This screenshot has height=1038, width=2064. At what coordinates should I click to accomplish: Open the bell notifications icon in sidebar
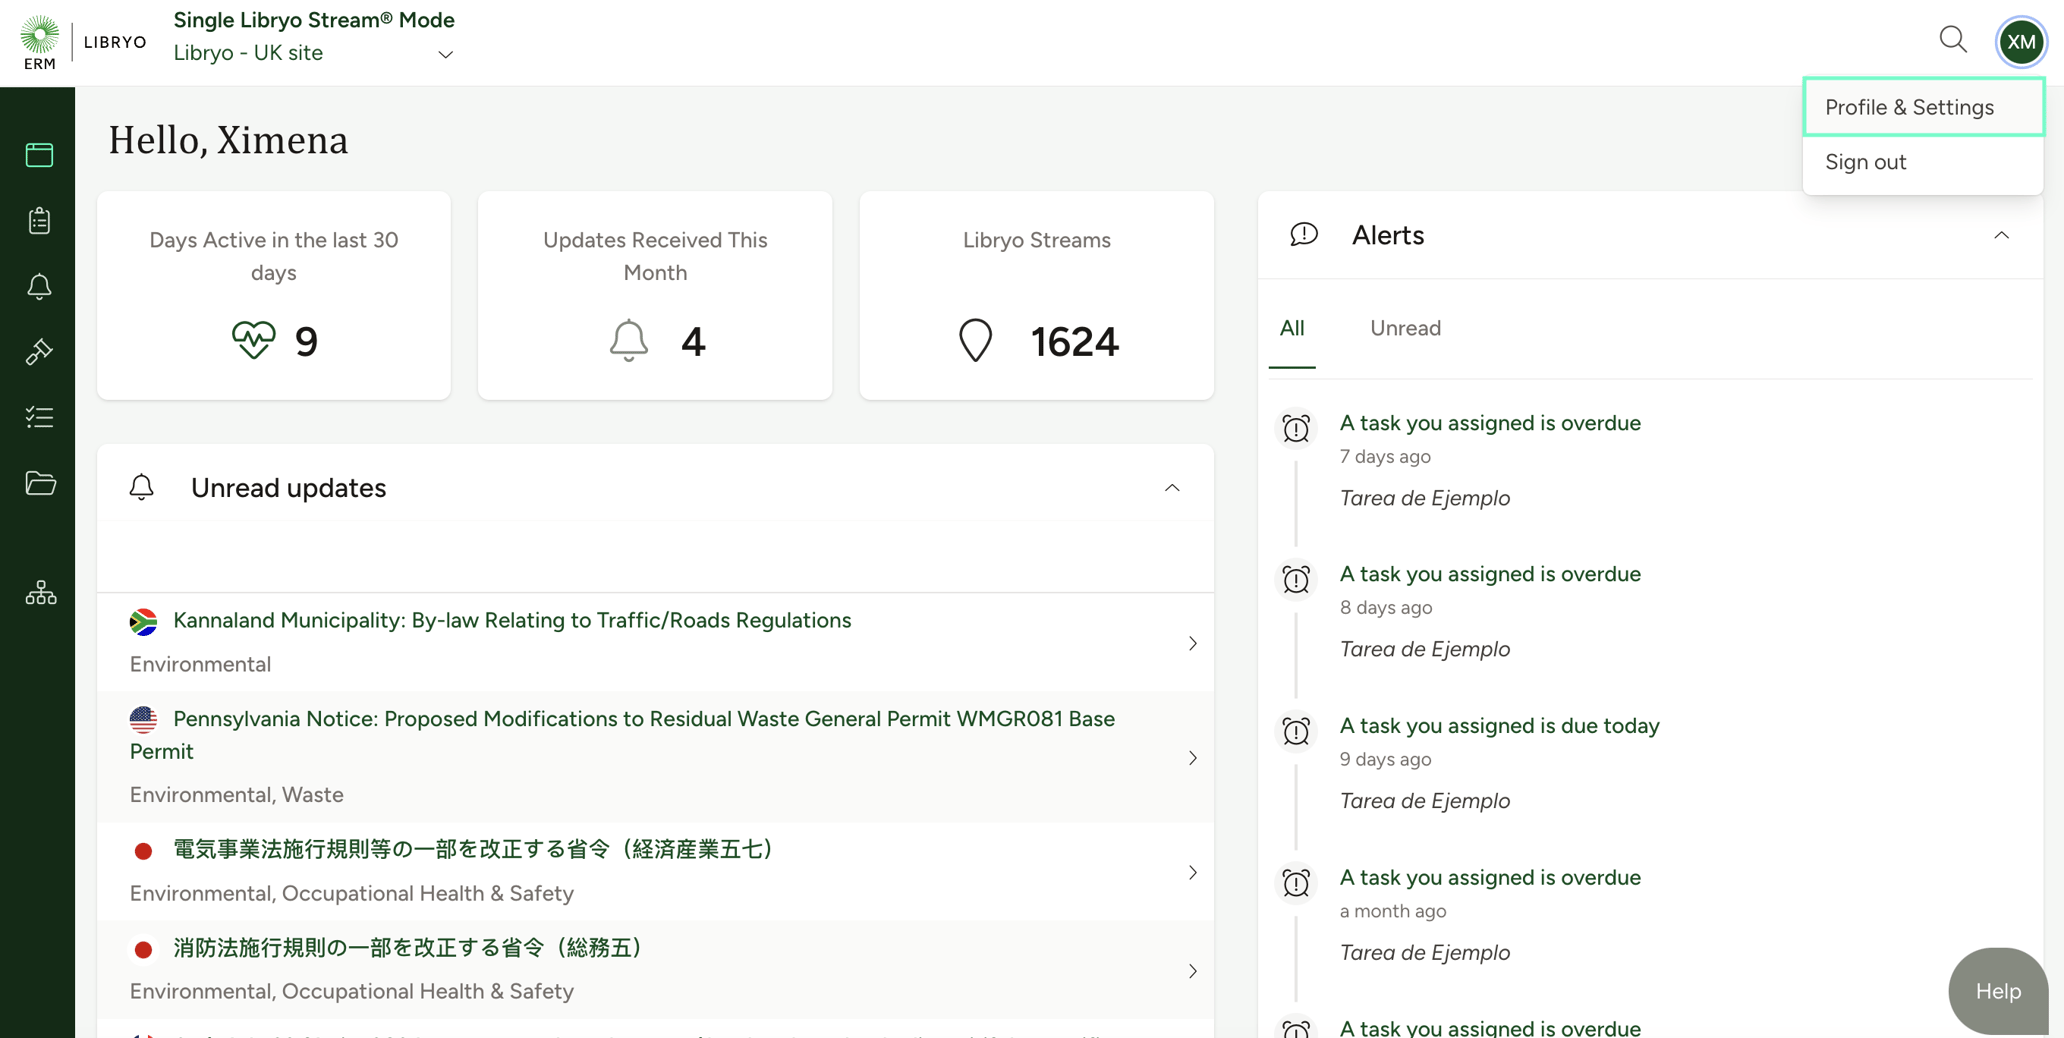pos(39,287)
